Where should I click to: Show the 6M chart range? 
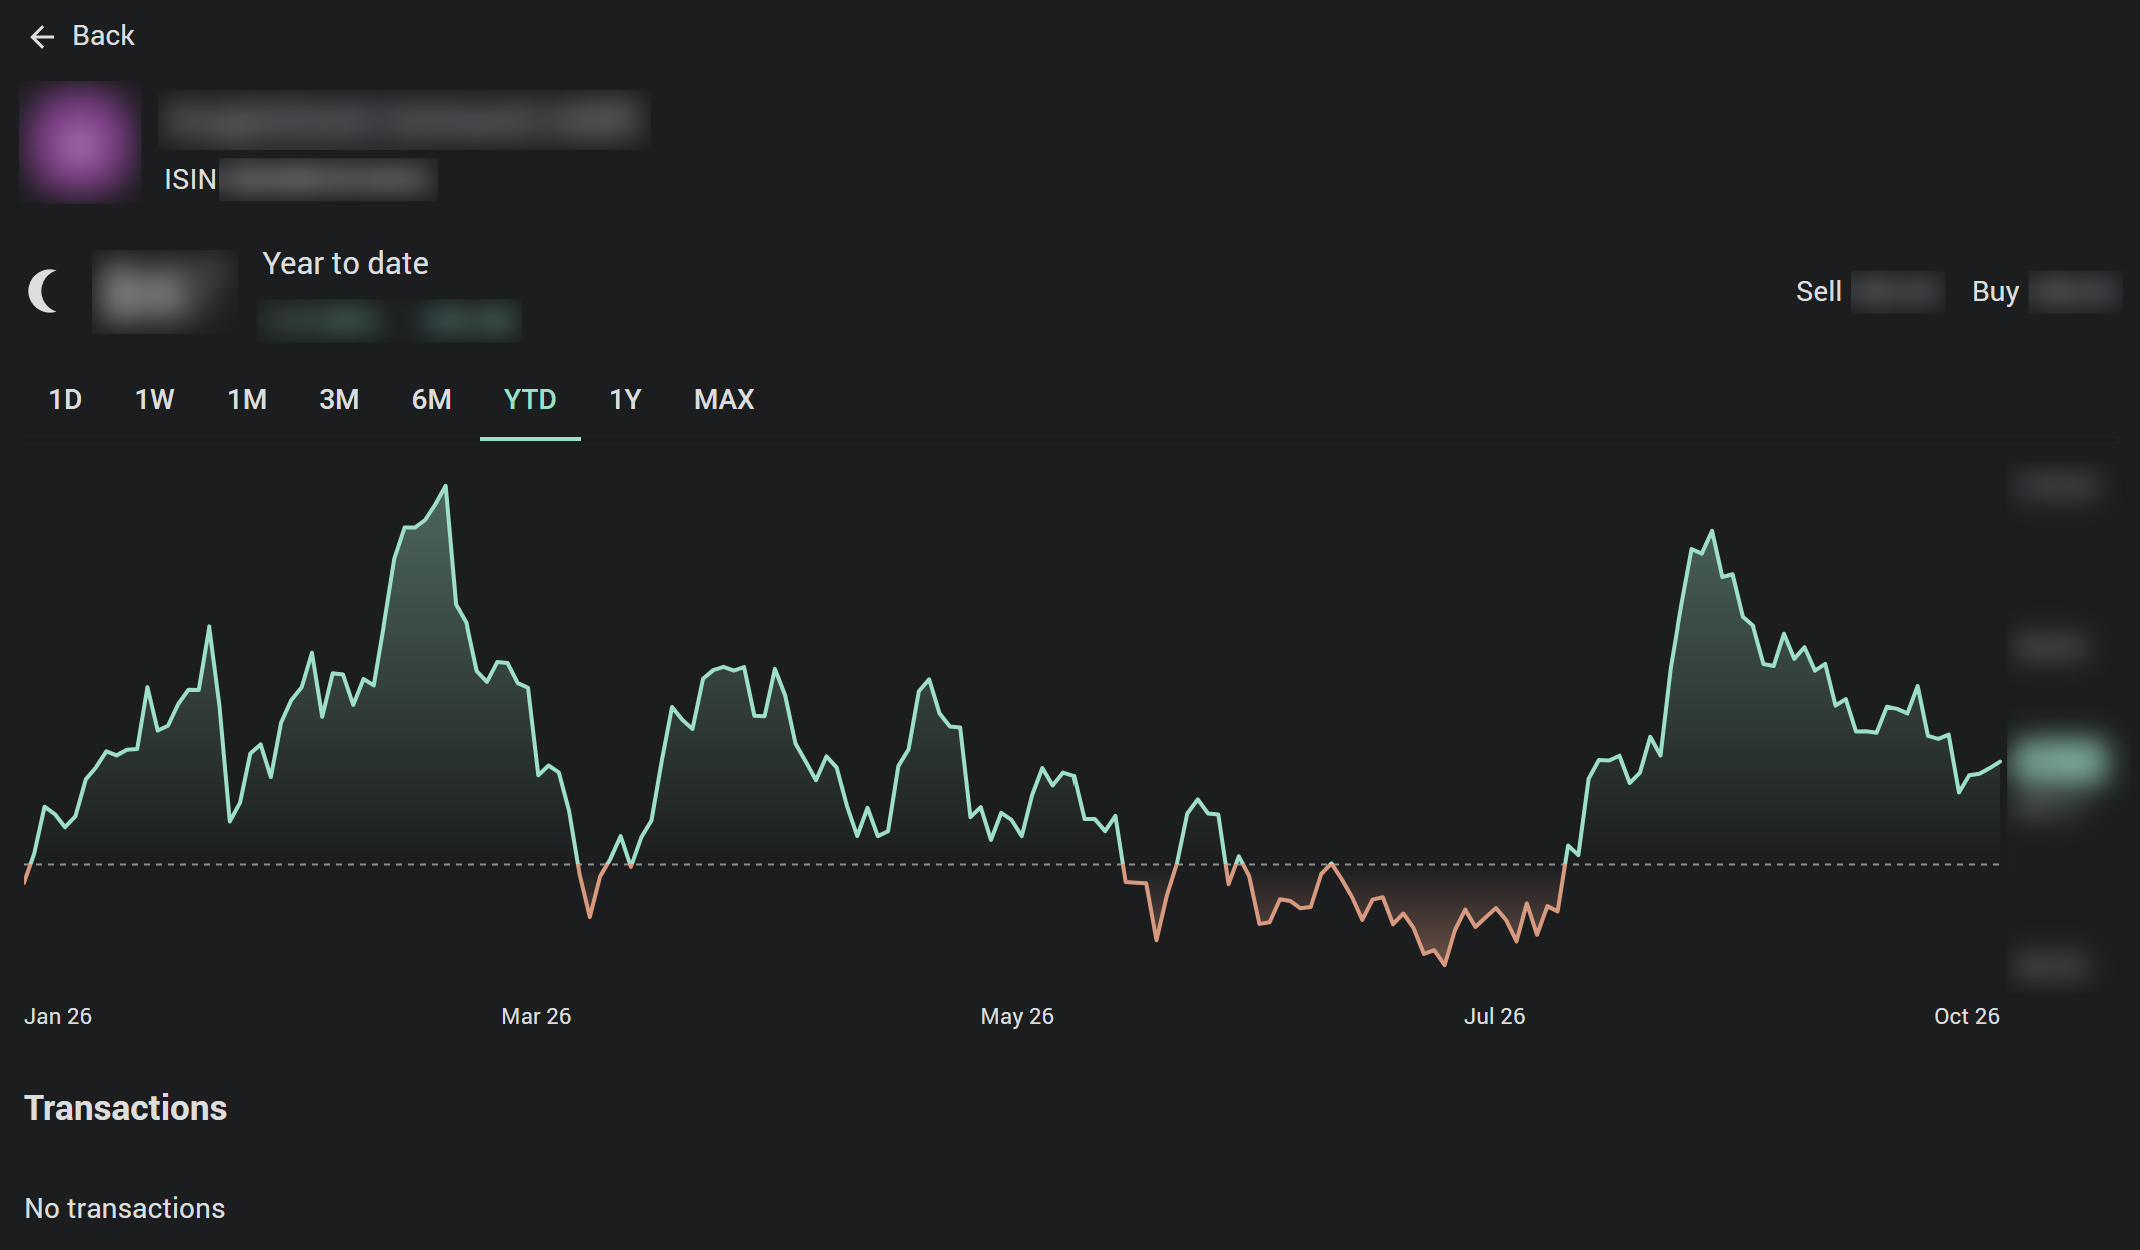(x=432, y=400)
